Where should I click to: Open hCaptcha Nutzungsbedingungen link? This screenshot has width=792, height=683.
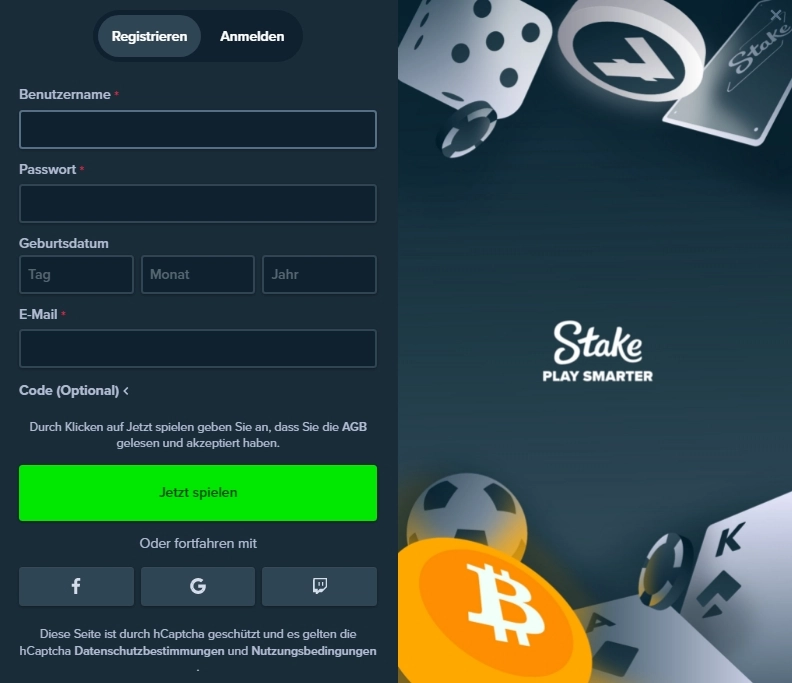tap(314, 651)
